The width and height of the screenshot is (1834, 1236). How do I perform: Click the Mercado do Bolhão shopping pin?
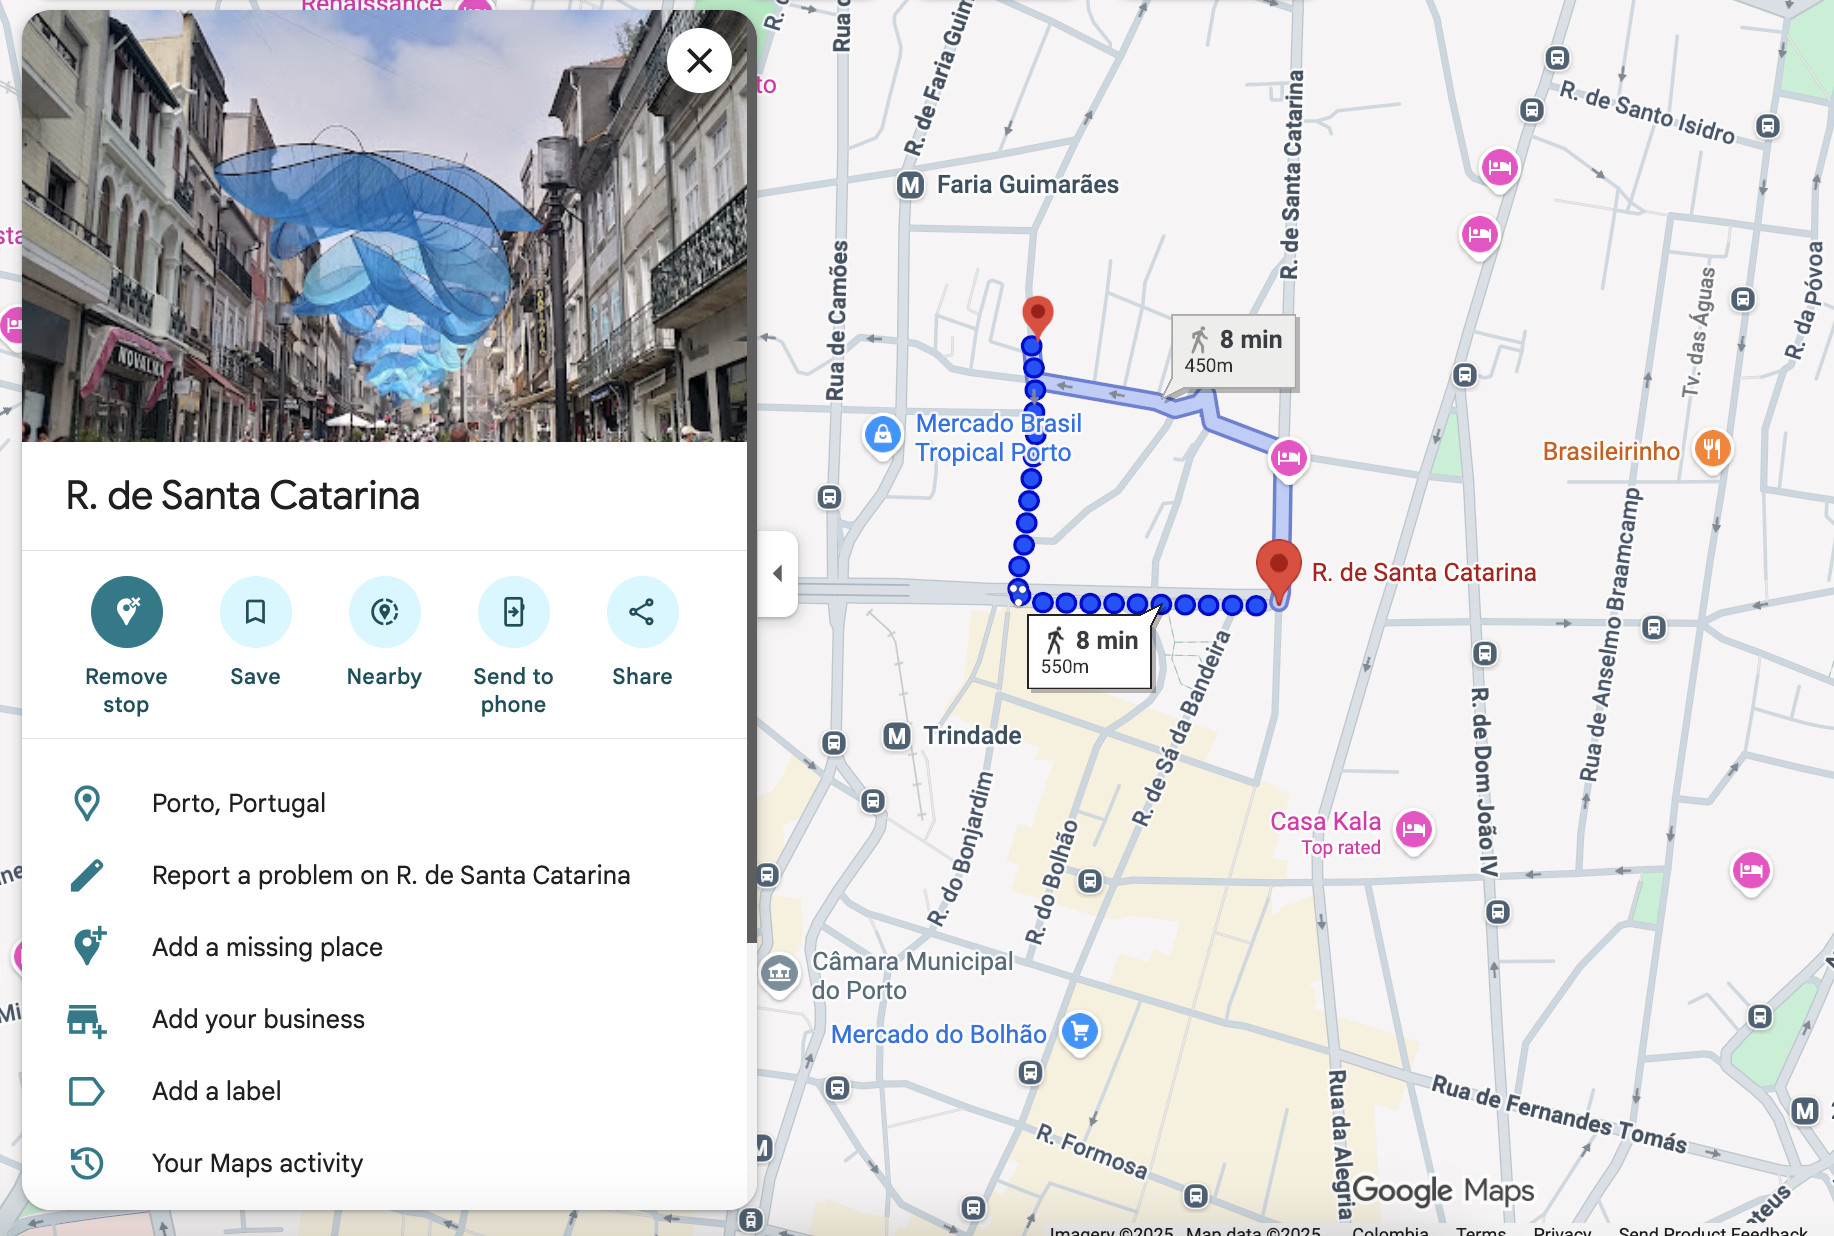[1080, 1032]
